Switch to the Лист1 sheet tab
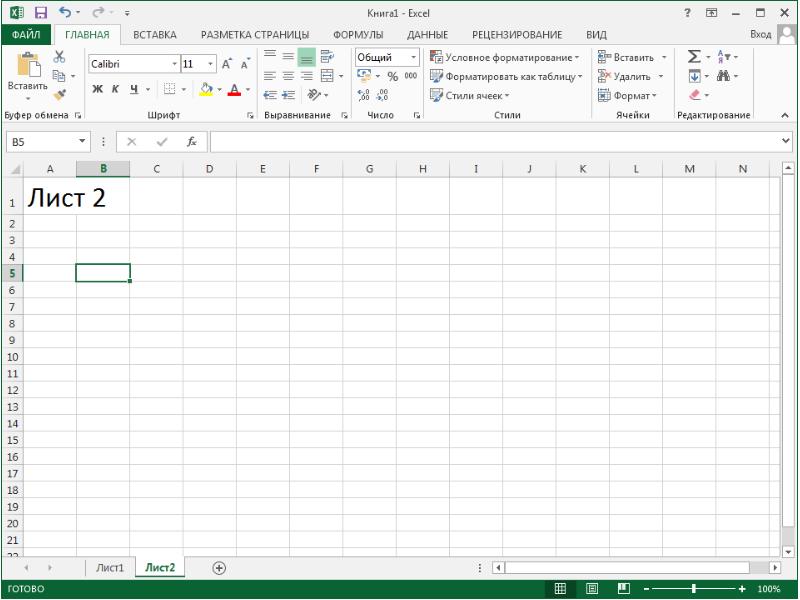 [110, 567]
